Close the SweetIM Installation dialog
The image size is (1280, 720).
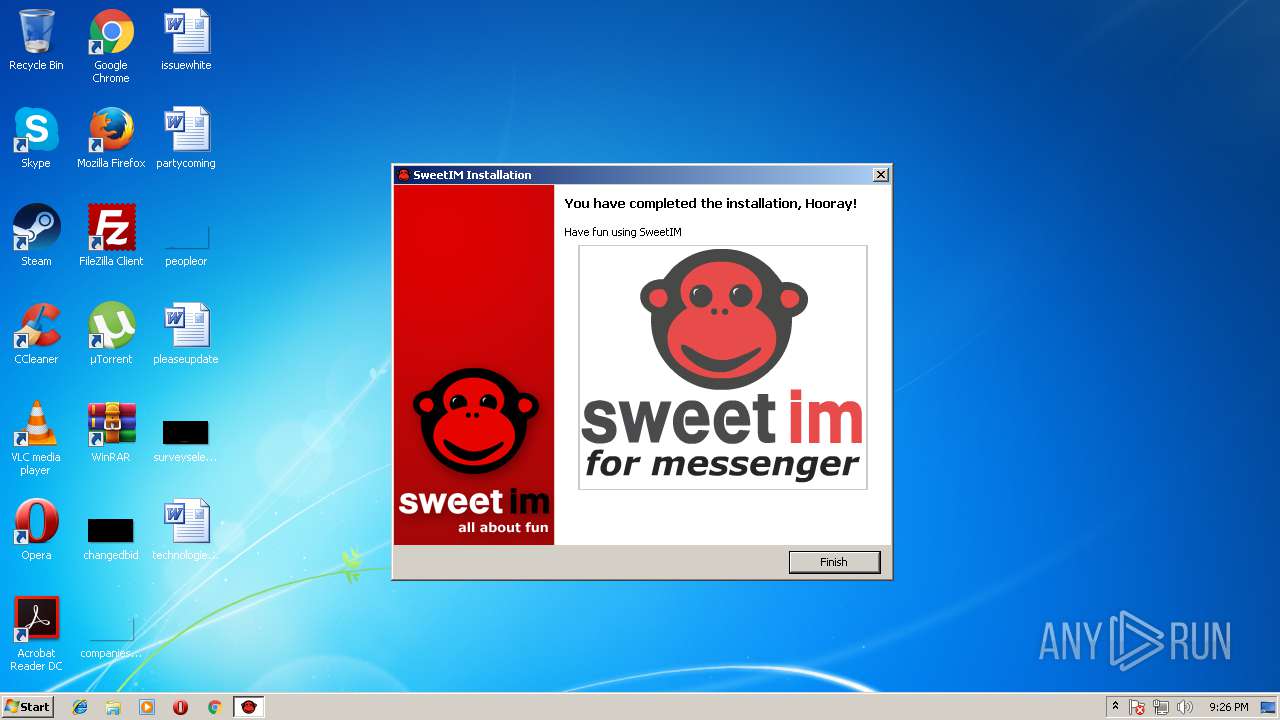(x=880, y=175)
